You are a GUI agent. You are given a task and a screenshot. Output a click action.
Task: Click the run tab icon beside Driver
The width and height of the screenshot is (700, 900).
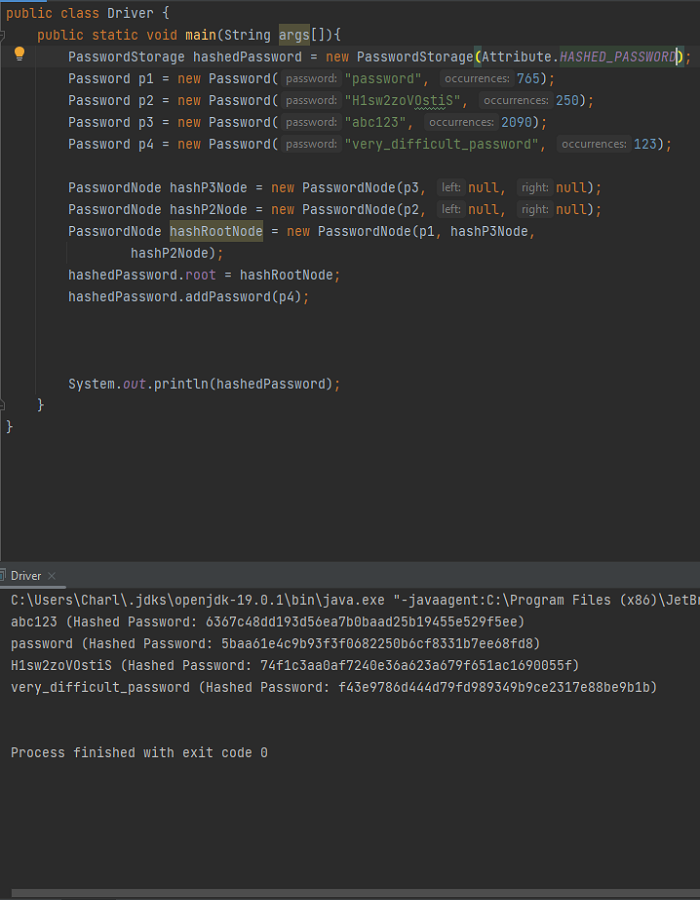(2, 576)
